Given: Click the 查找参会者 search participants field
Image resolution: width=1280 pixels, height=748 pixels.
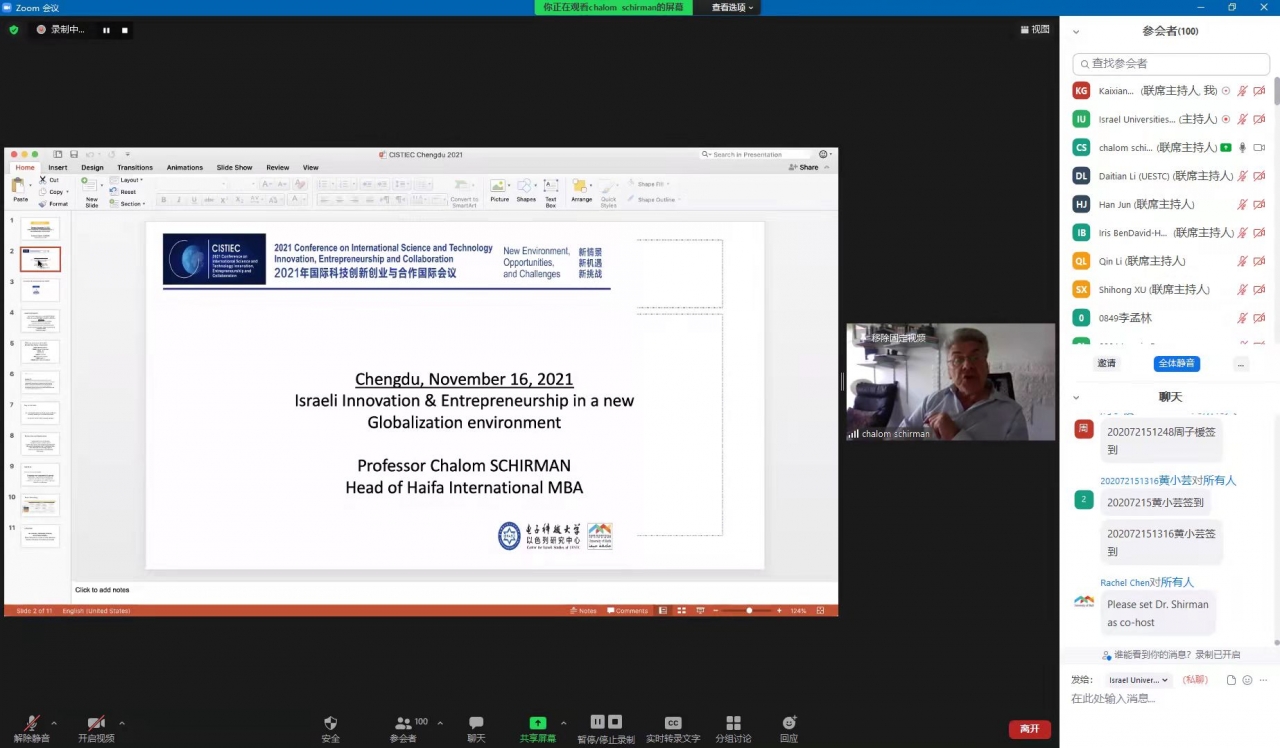Looking at the screenshot, I should pyautogui.click(x=1171, y=63).
